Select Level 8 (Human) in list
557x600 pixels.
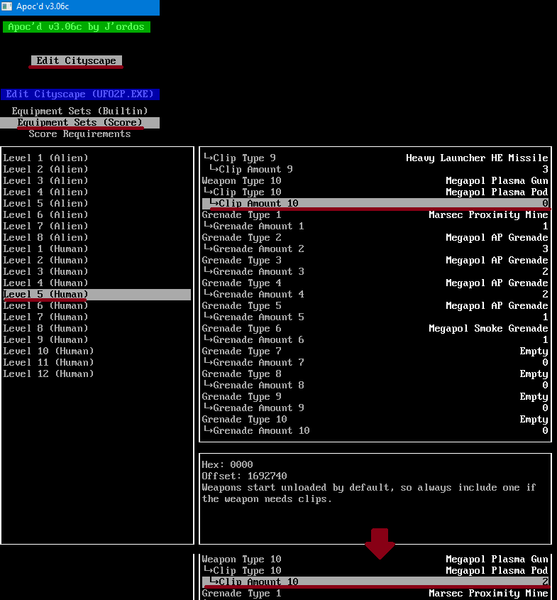tap(46, 328)
